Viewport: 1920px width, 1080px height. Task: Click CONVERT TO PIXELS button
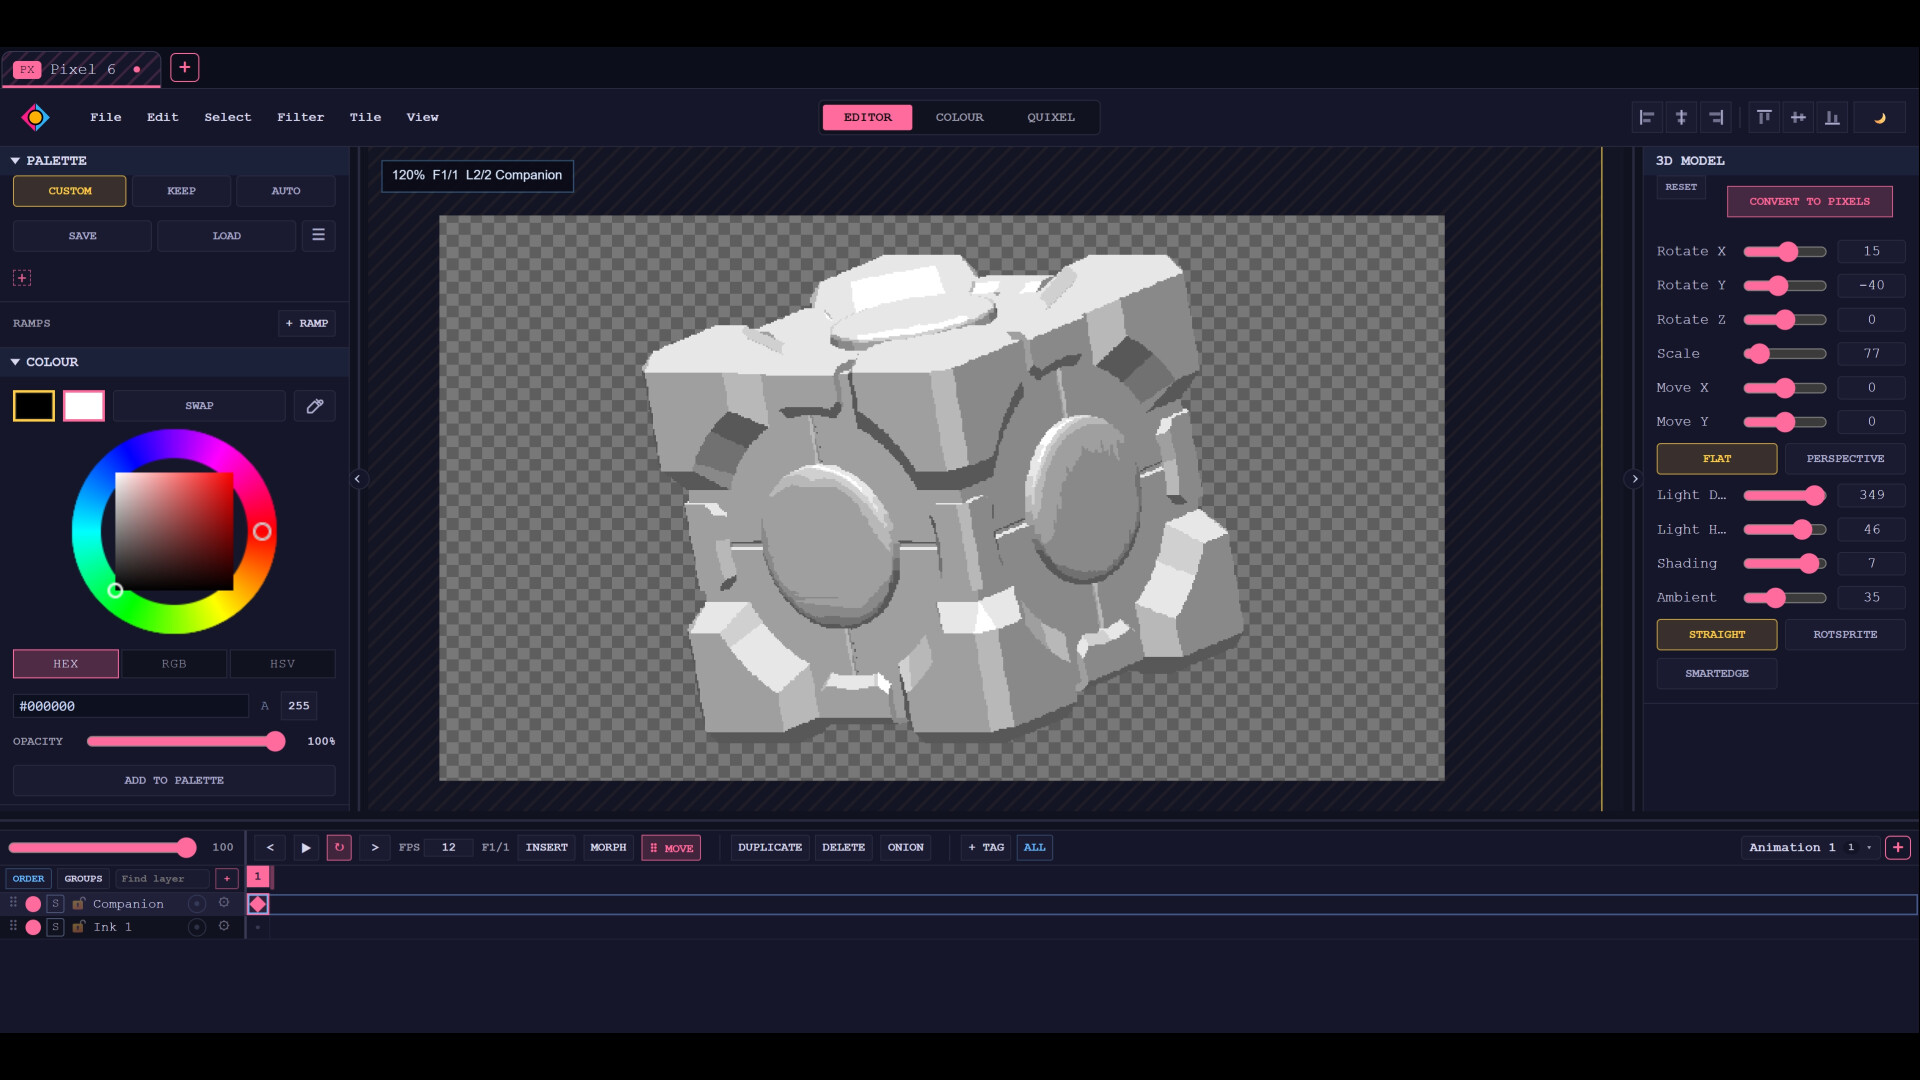click(1809, 201)
